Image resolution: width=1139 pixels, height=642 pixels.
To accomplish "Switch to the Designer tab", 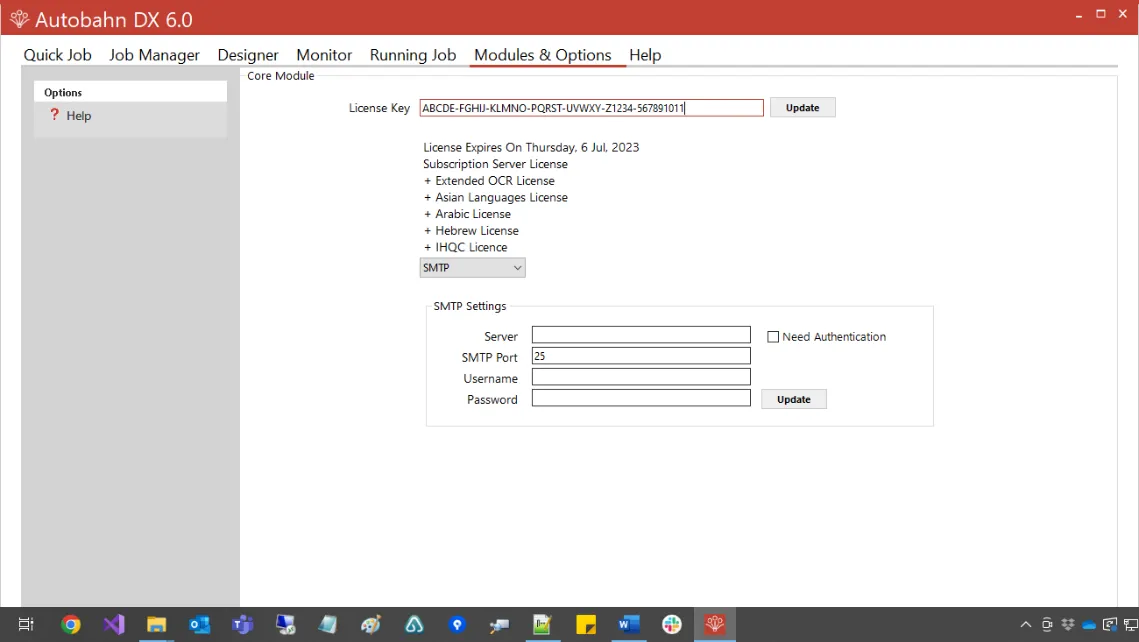I will [247, 55].
